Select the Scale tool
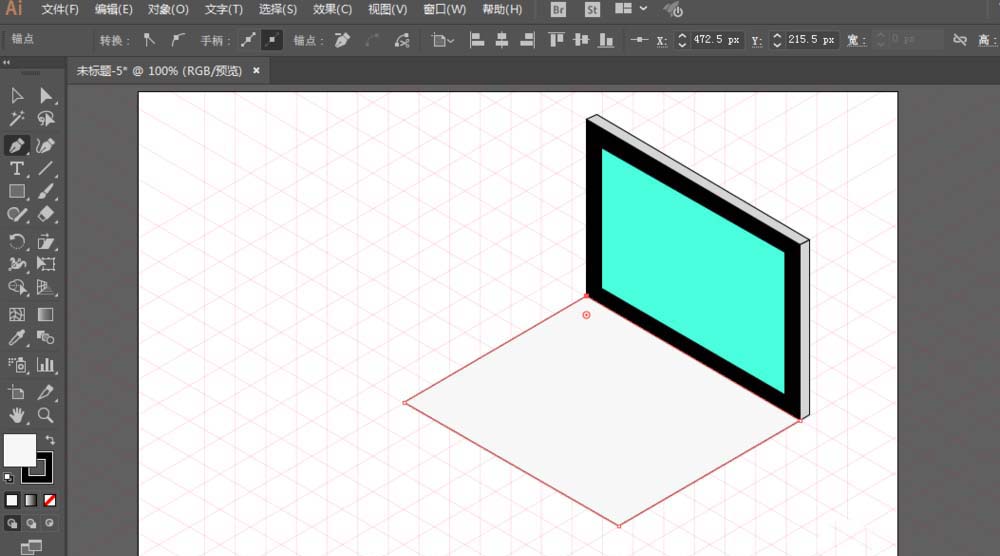1000x556 pixels. [x=45, y=241]
